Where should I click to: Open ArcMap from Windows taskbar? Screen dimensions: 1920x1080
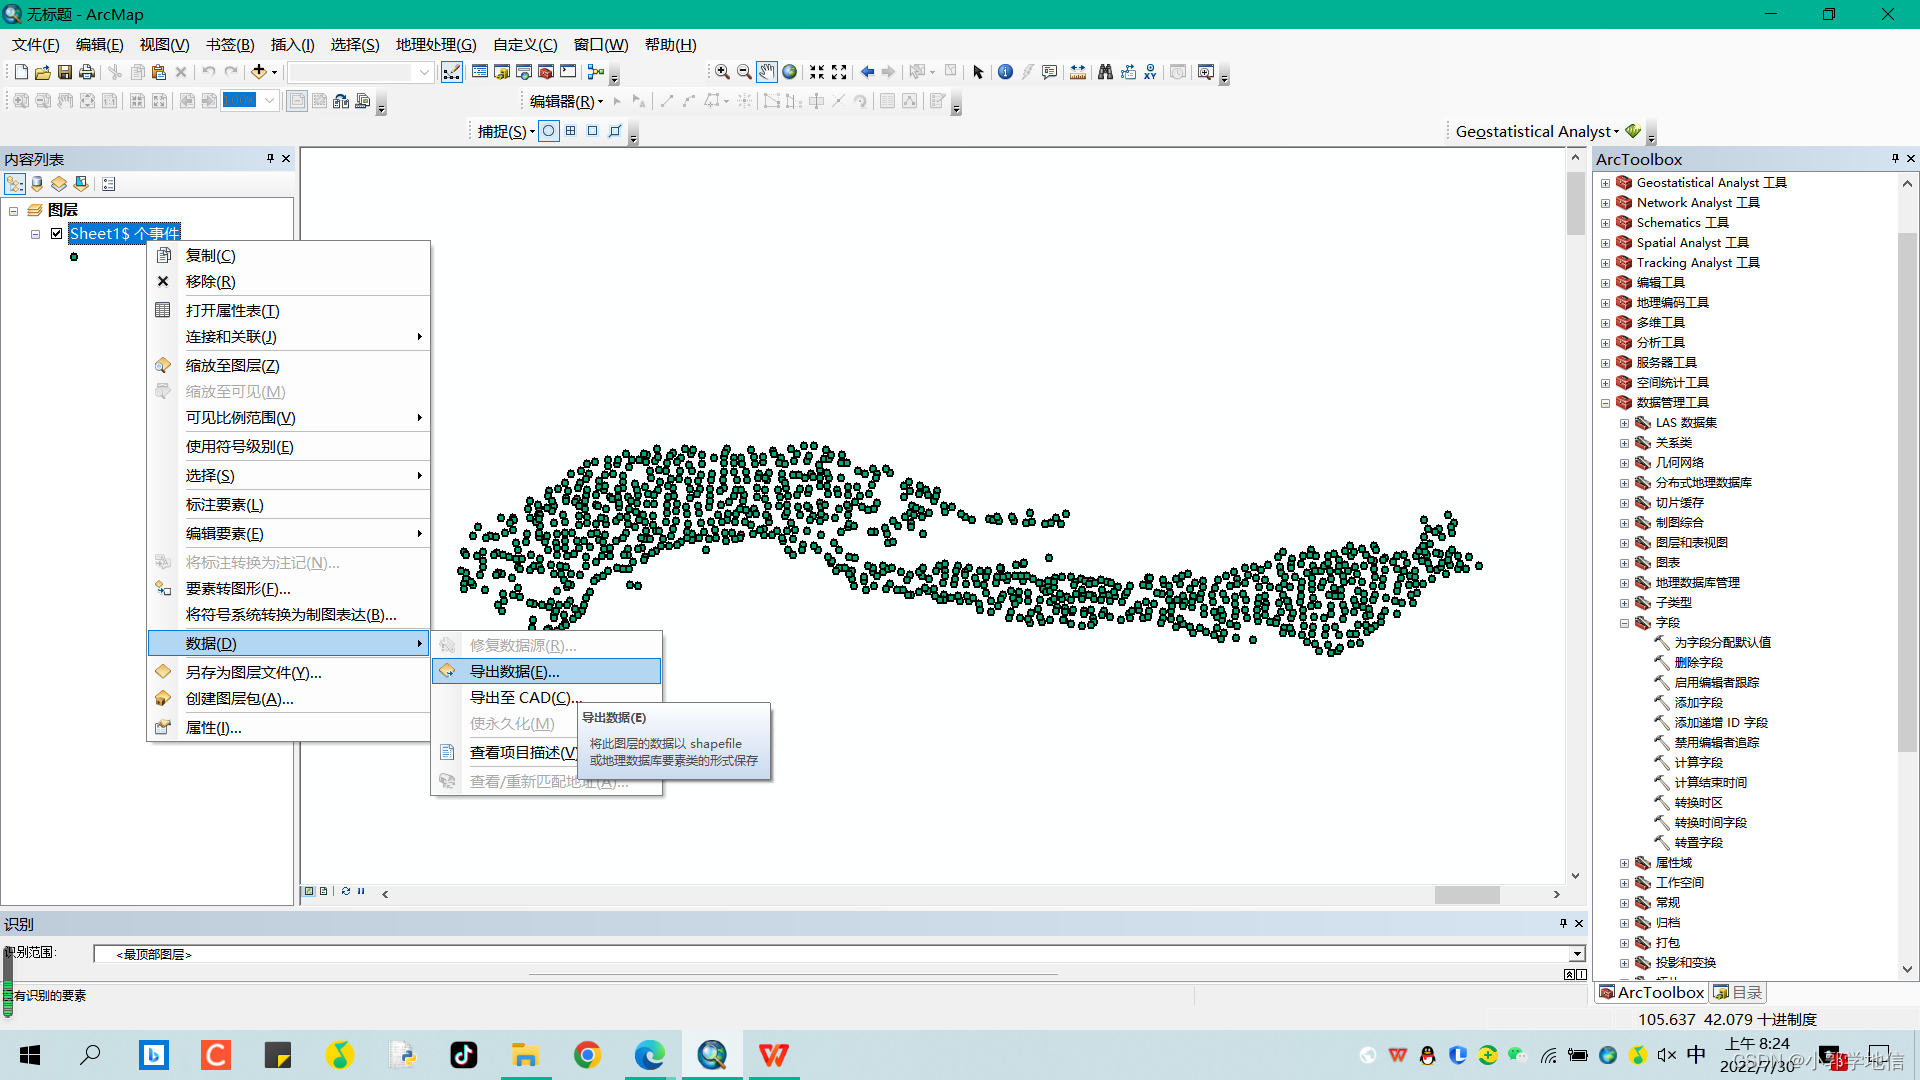click(712, 1055)
